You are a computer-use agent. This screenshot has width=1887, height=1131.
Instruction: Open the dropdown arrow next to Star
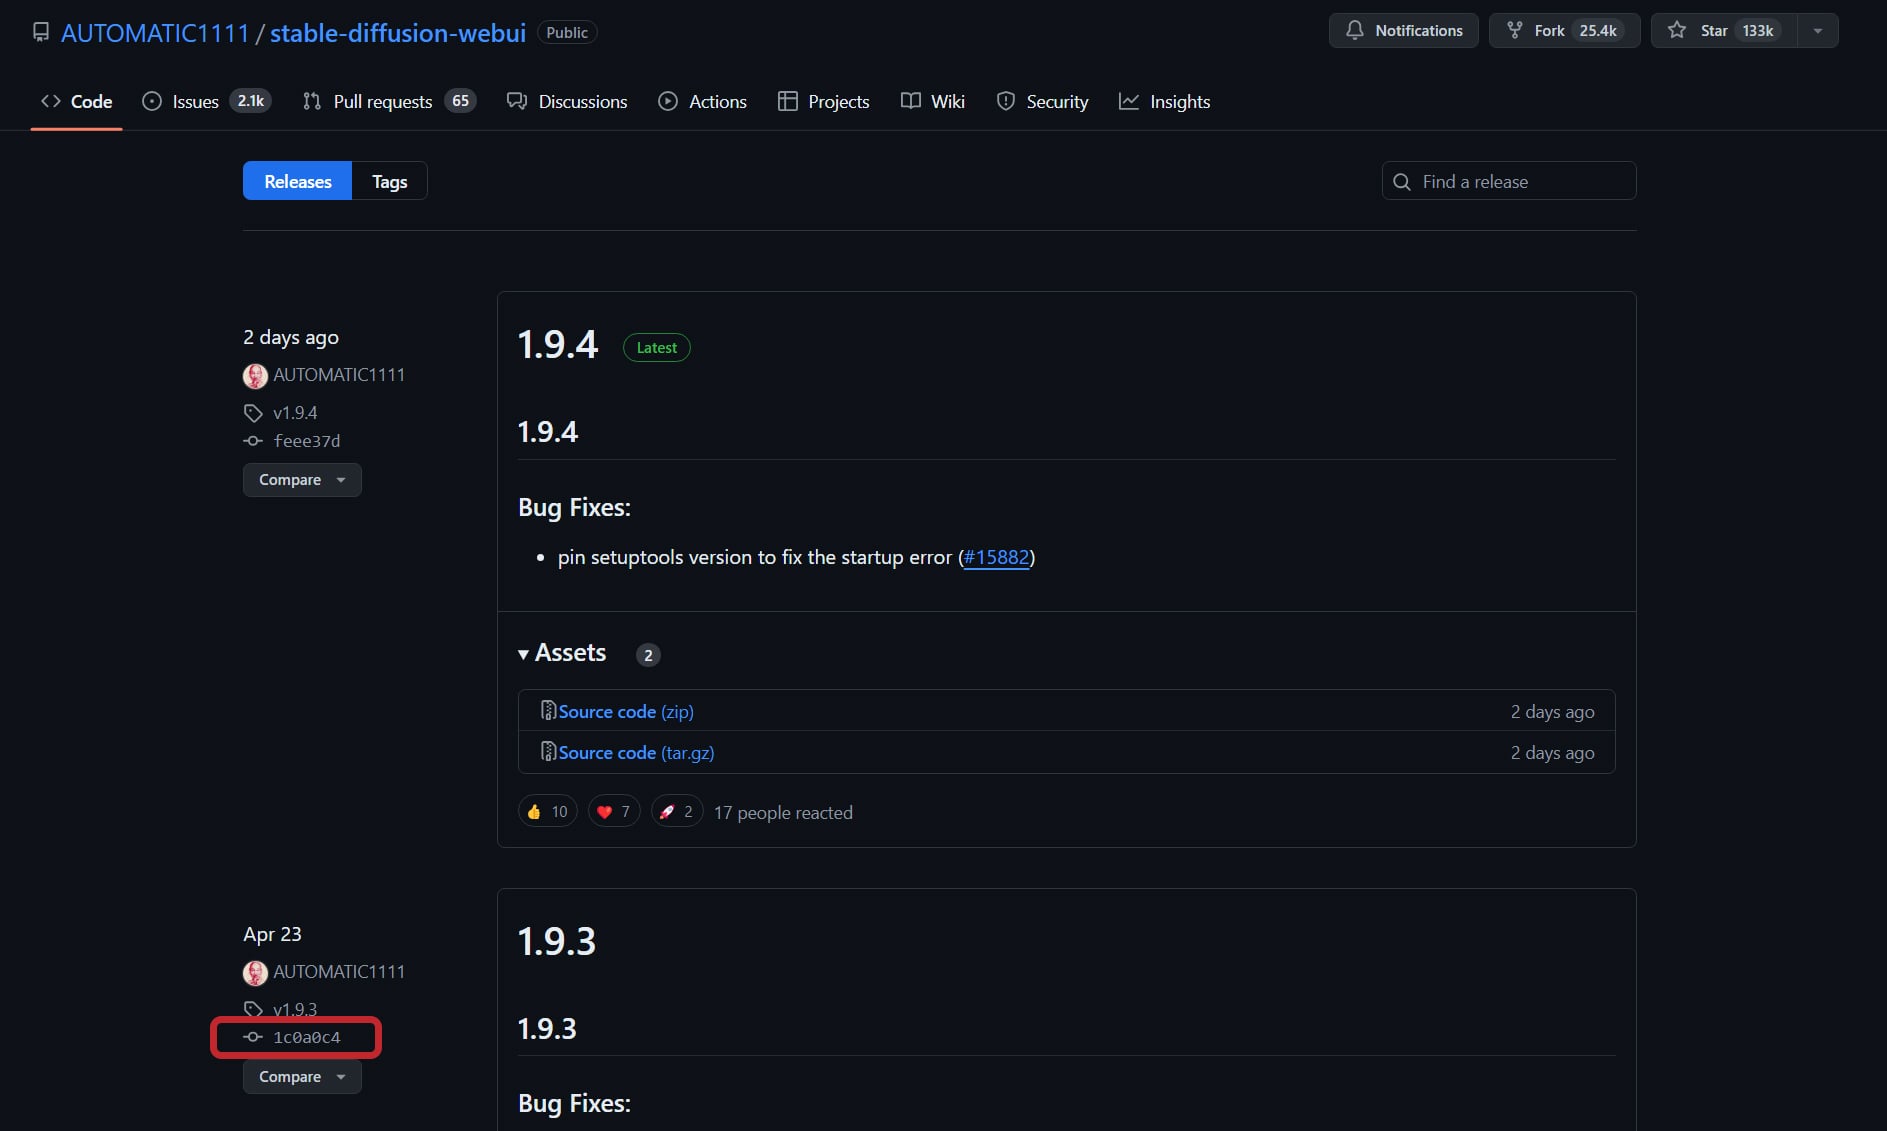coord(1818,31)
